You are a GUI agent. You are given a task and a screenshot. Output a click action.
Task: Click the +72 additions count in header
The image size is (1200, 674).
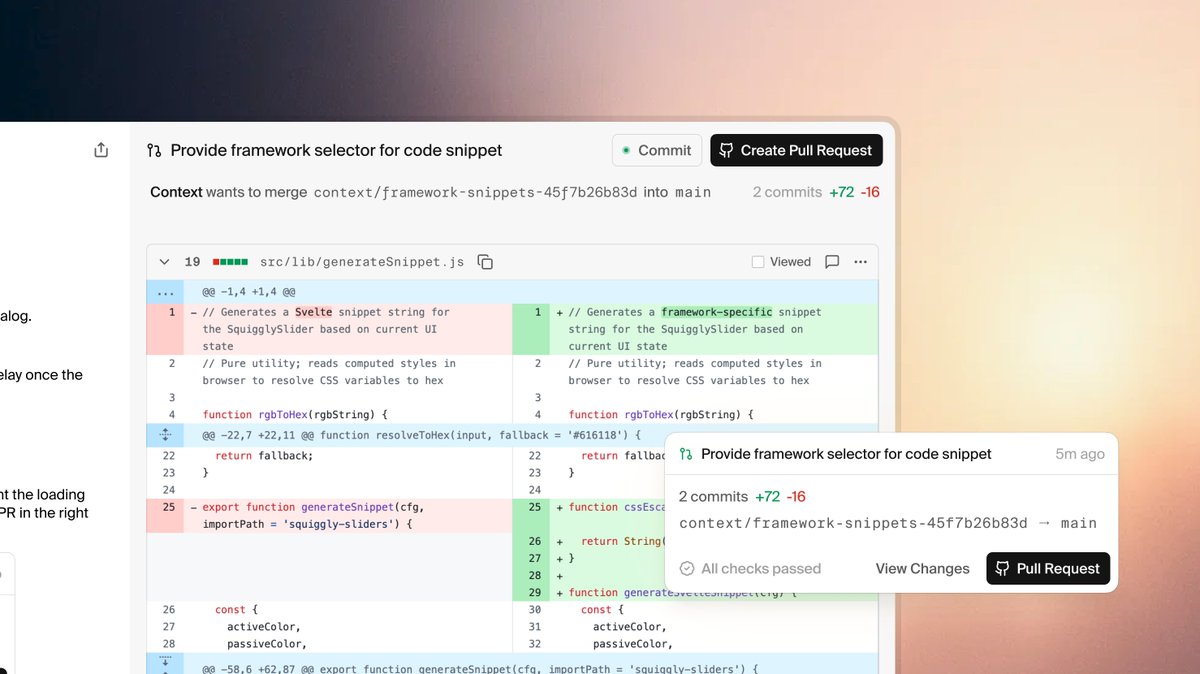(842, 192)
